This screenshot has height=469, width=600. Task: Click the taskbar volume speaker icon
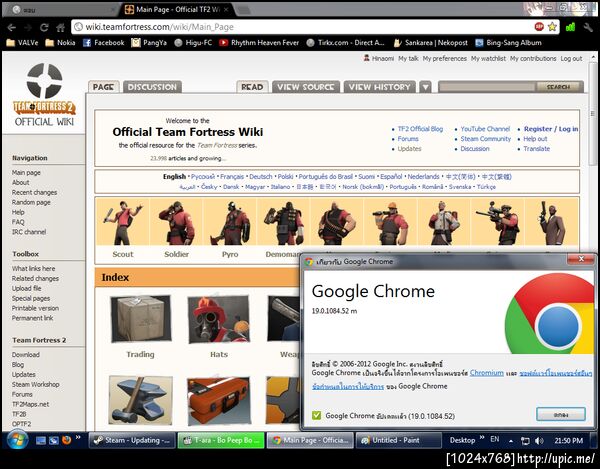[x=539, y=441]
